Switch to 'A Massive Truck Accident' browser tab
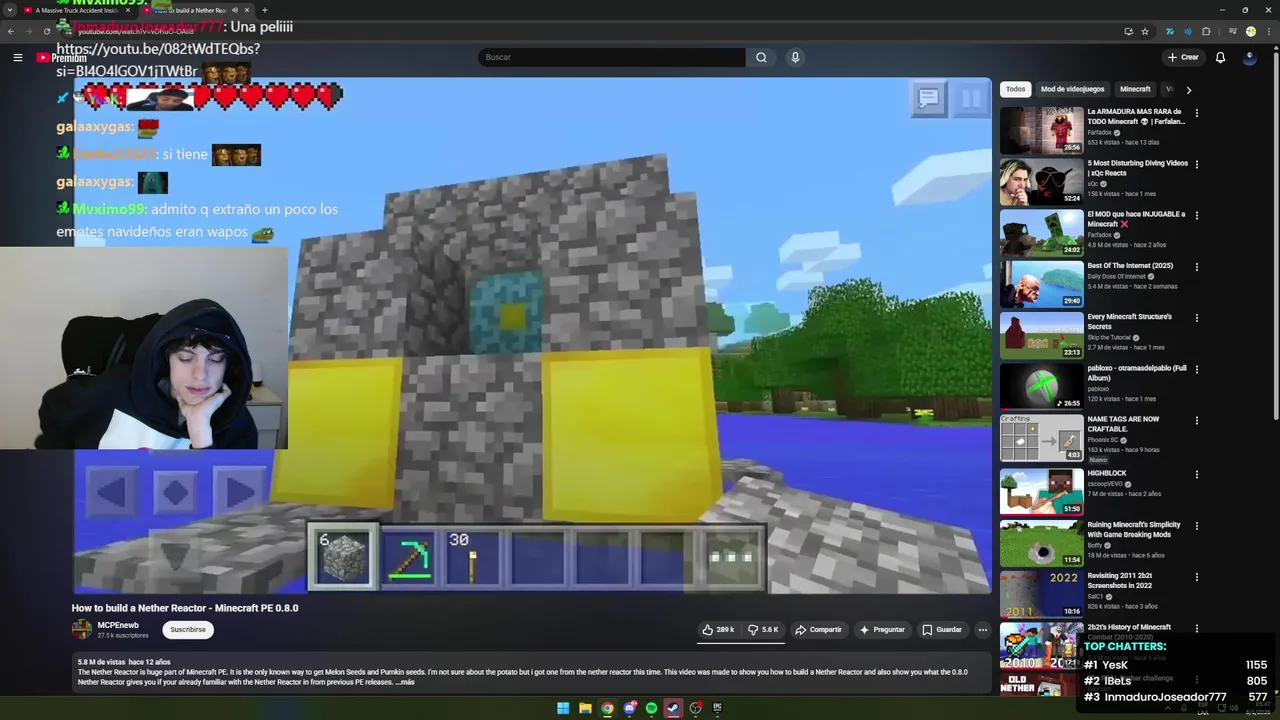Image resolution: width=1280 pixels, height=720 pixels. (x=78, y=10)
